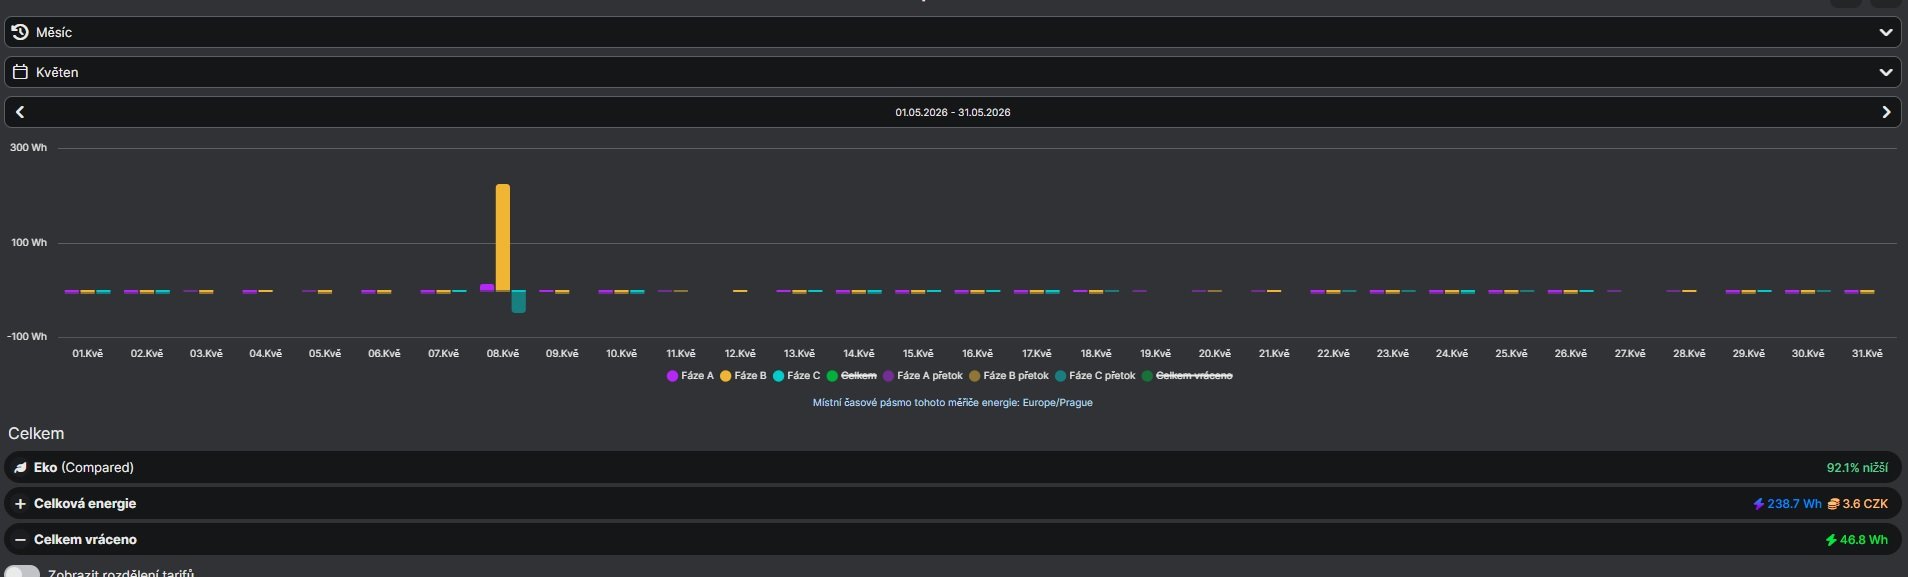Viewport: 1908px width, 577px height.
Task: Enable the struck-through Celkem legend series
Action: pyautogui.click(x=852, y=376)
